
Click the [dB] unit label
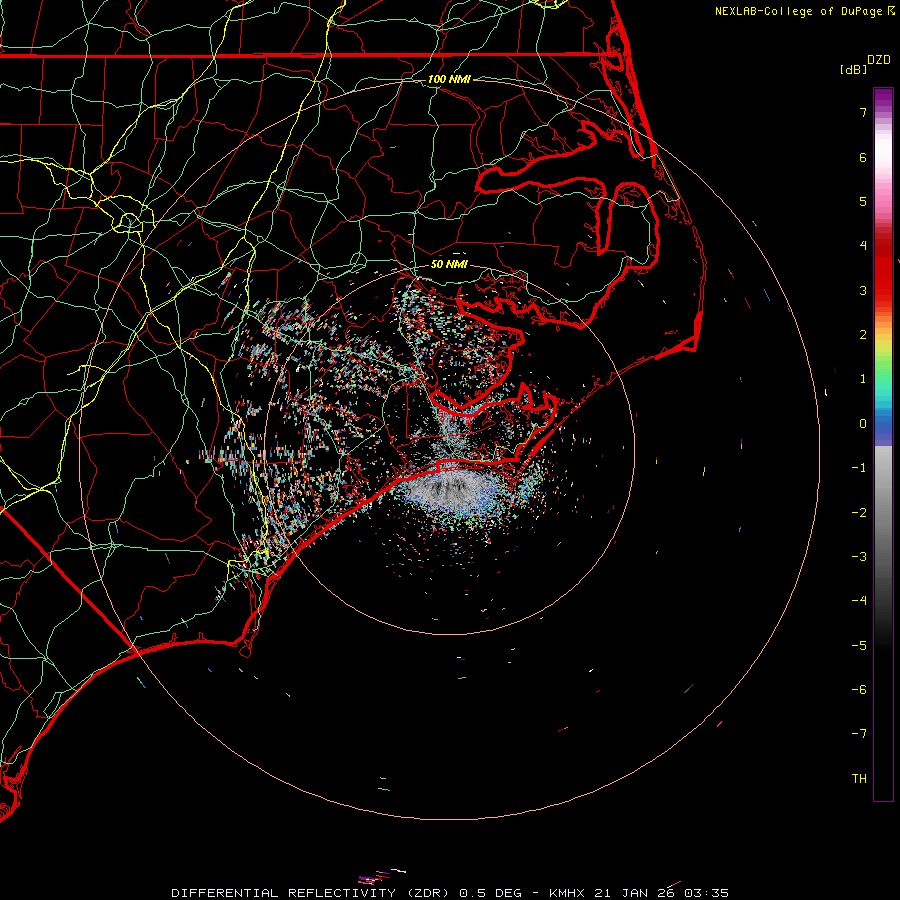pyautogui.click(x=853, y=69)
